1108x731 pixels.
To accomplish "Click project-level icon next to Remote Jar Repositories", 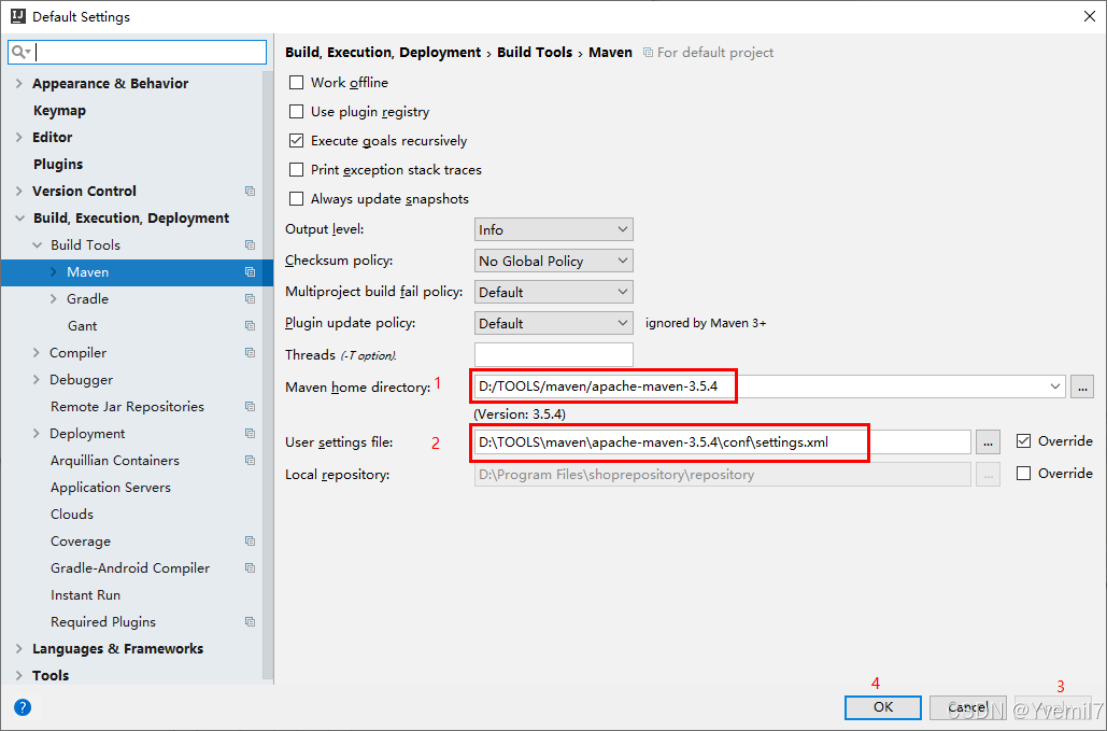I will (250, 406).
